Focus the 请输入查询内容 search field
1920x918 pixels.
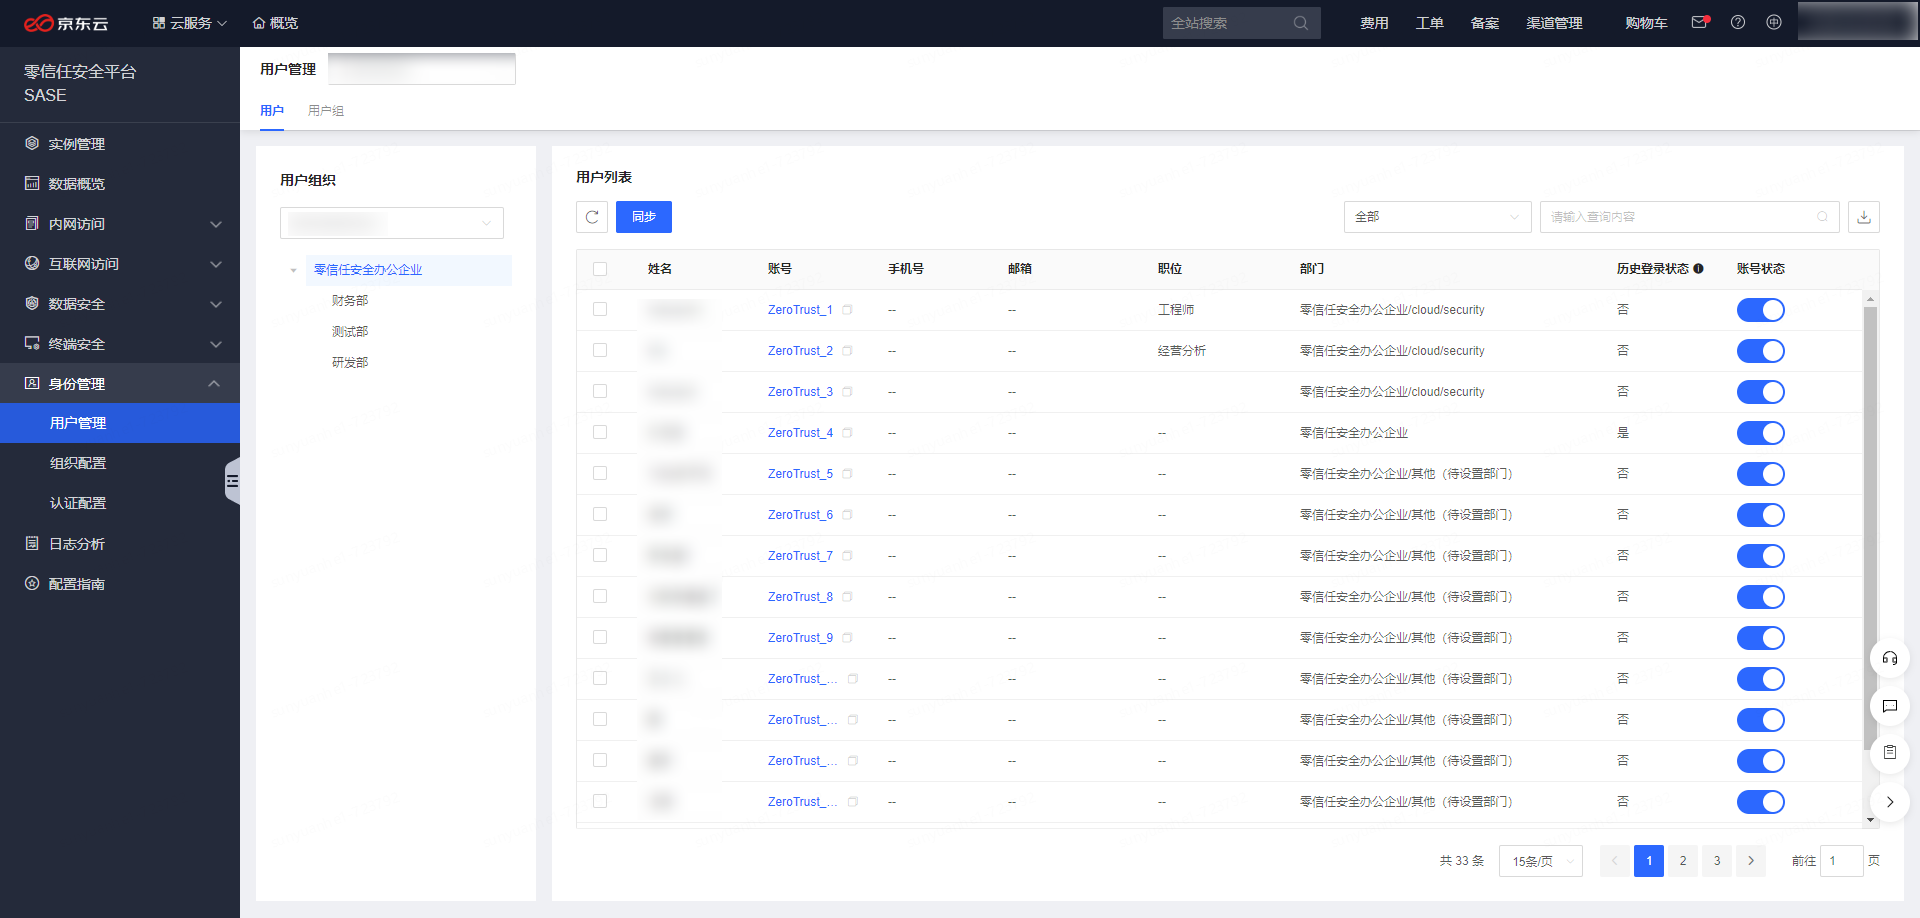pos(1690,217)
